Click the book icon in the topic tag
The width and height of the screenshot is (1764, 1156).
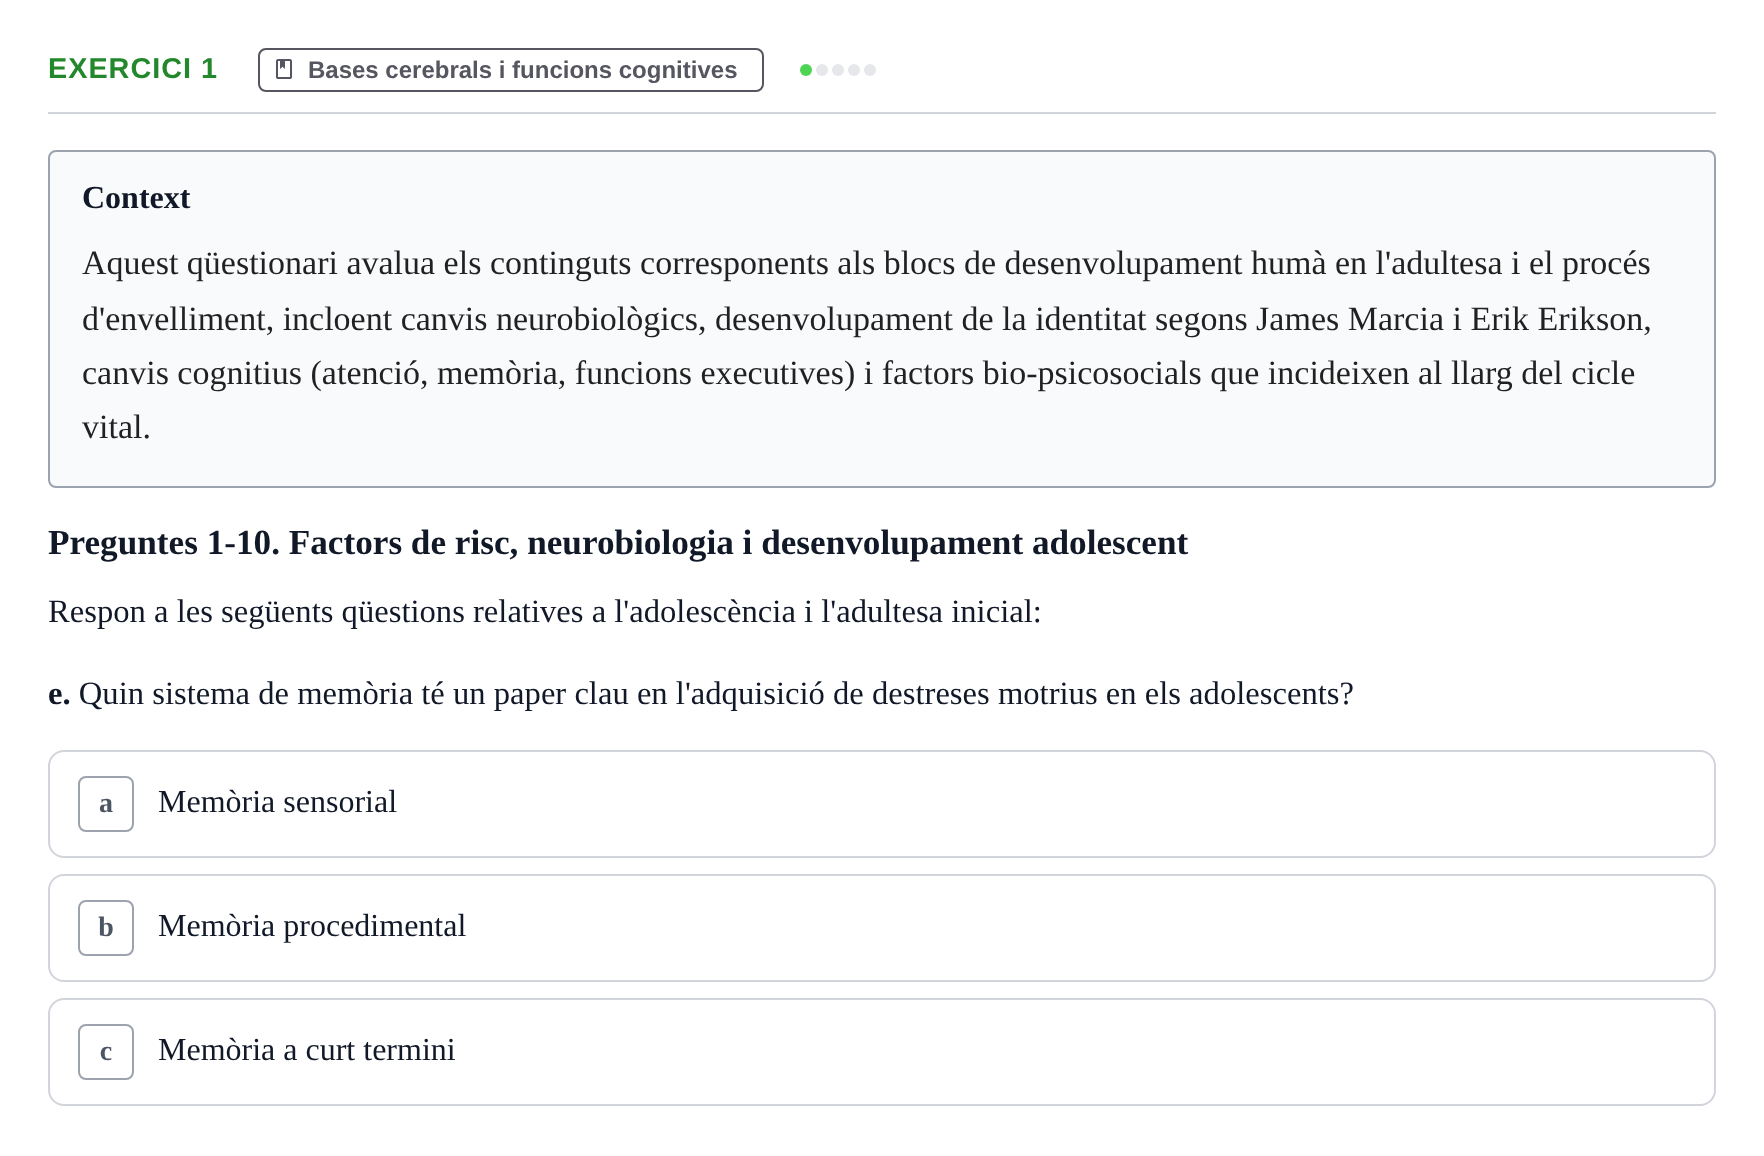click(284, 70)
